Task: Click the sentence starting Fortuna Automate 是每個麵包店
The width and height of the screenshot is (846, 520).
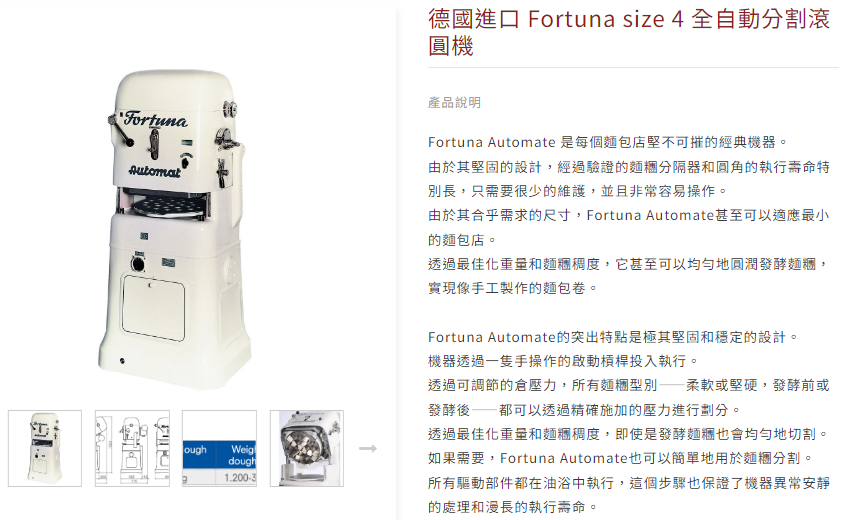Action: pyautogui.click(x=608, y=142)
